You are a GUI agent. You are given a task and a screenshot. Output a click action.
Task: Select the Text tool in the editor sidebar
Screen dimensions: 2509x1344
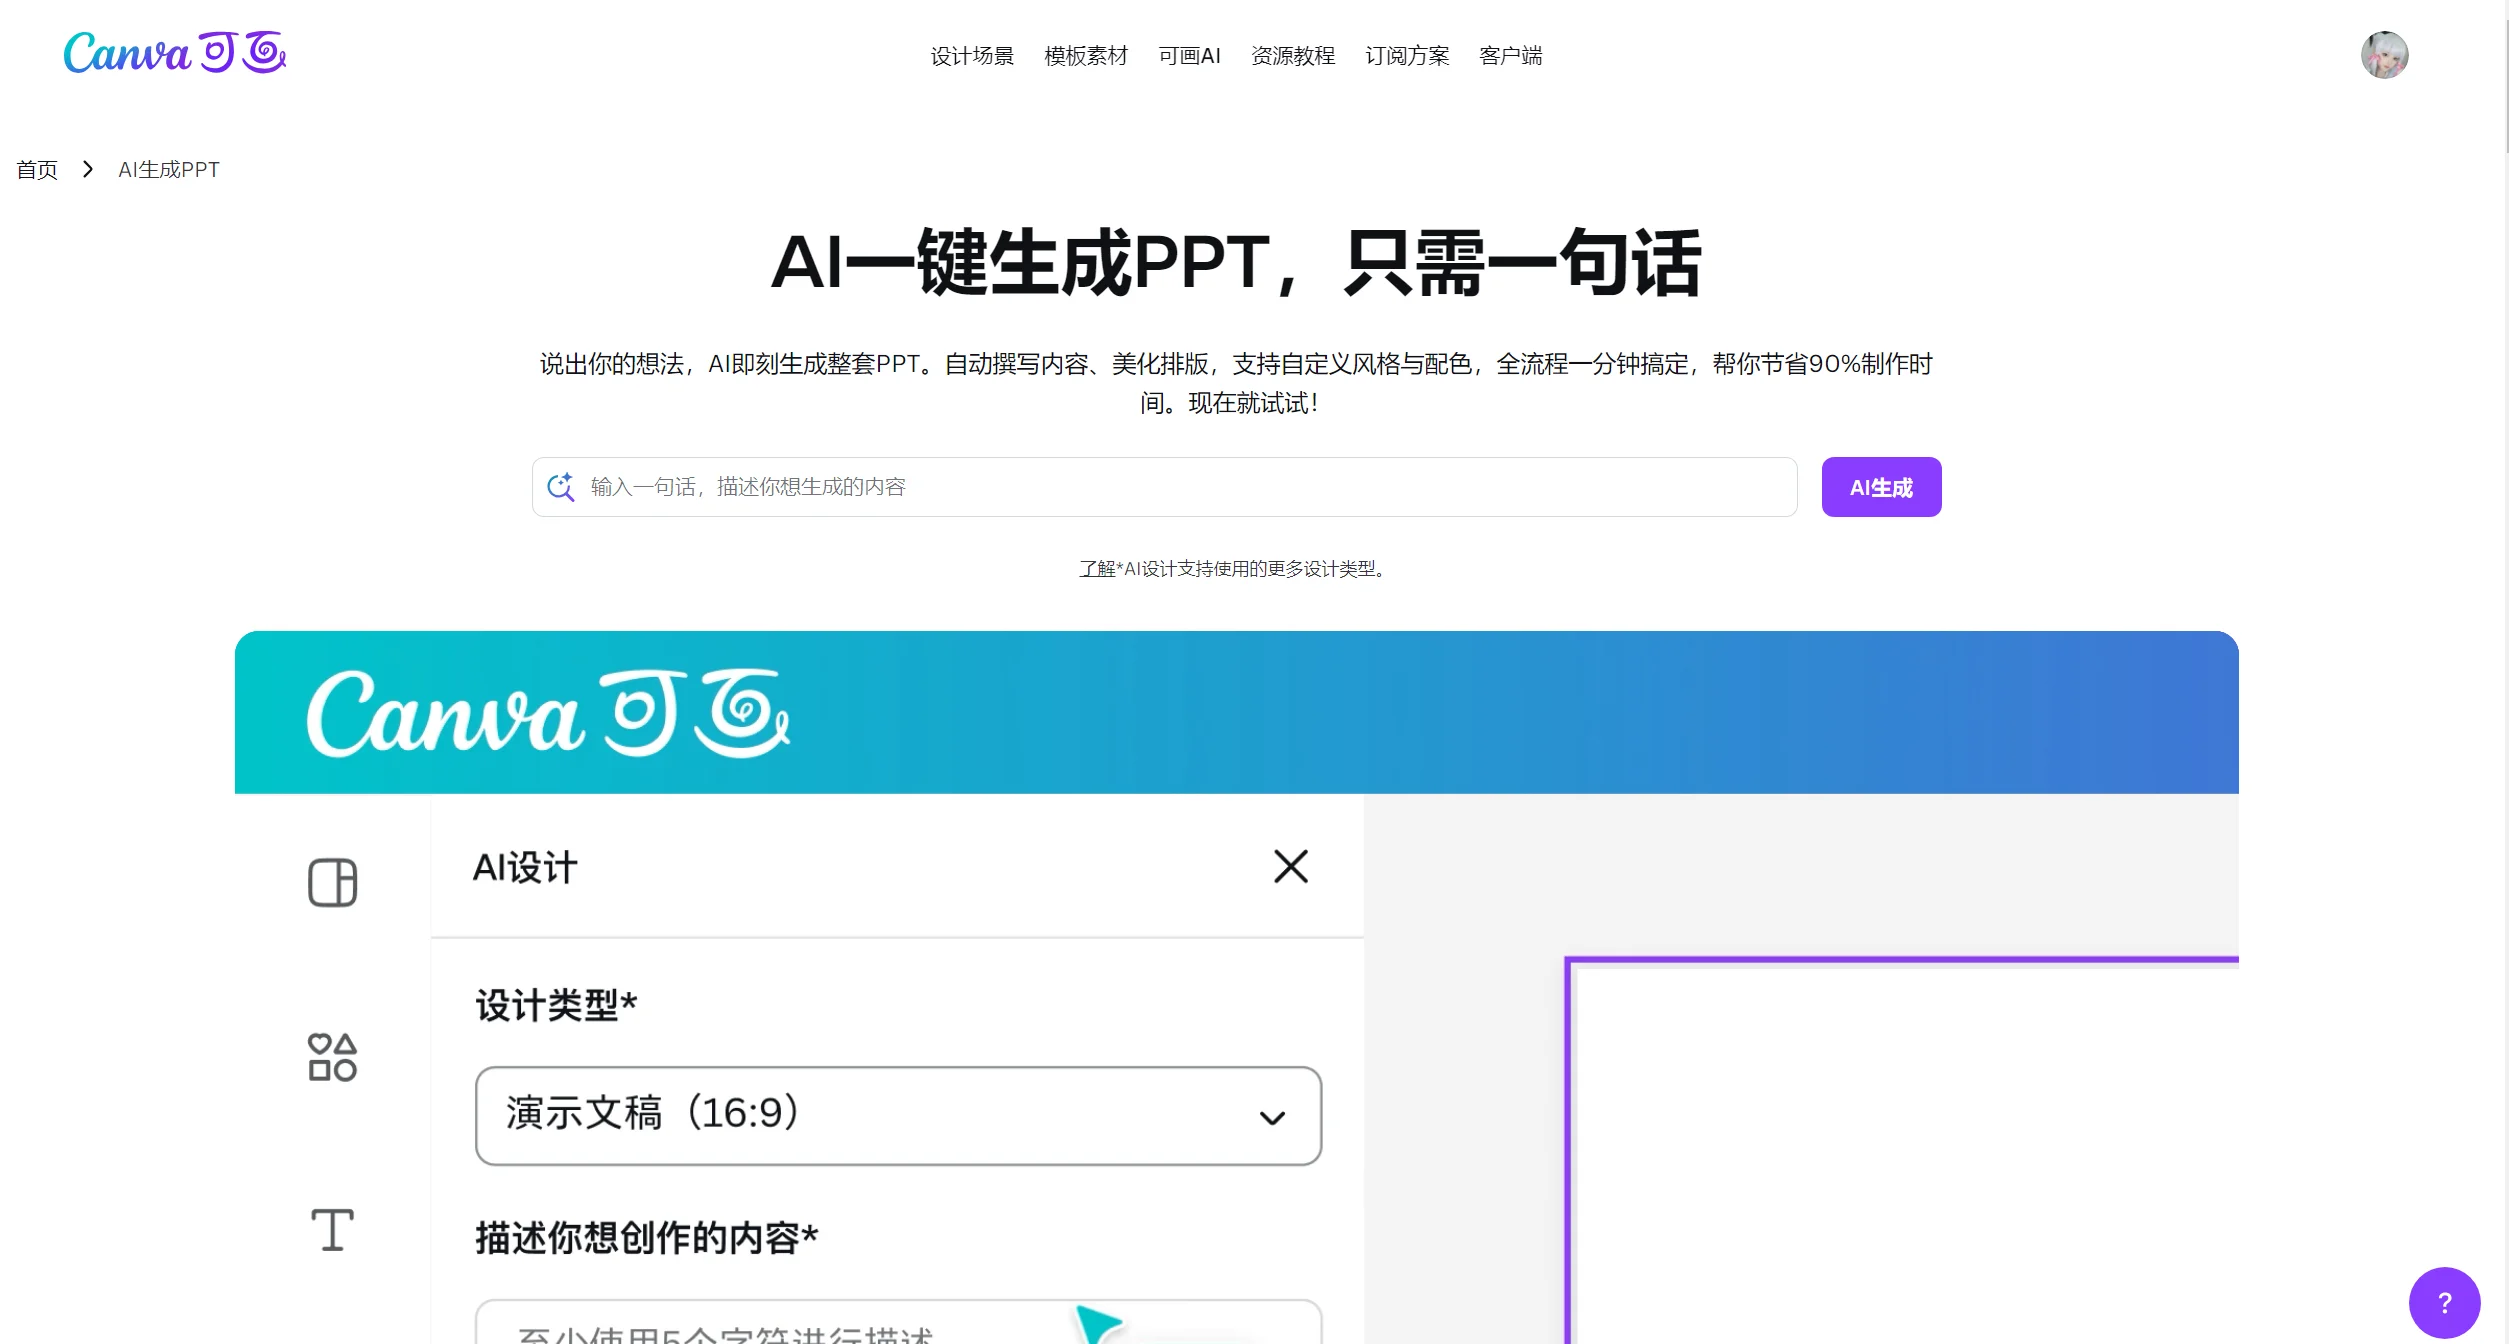coord(331,1228)
